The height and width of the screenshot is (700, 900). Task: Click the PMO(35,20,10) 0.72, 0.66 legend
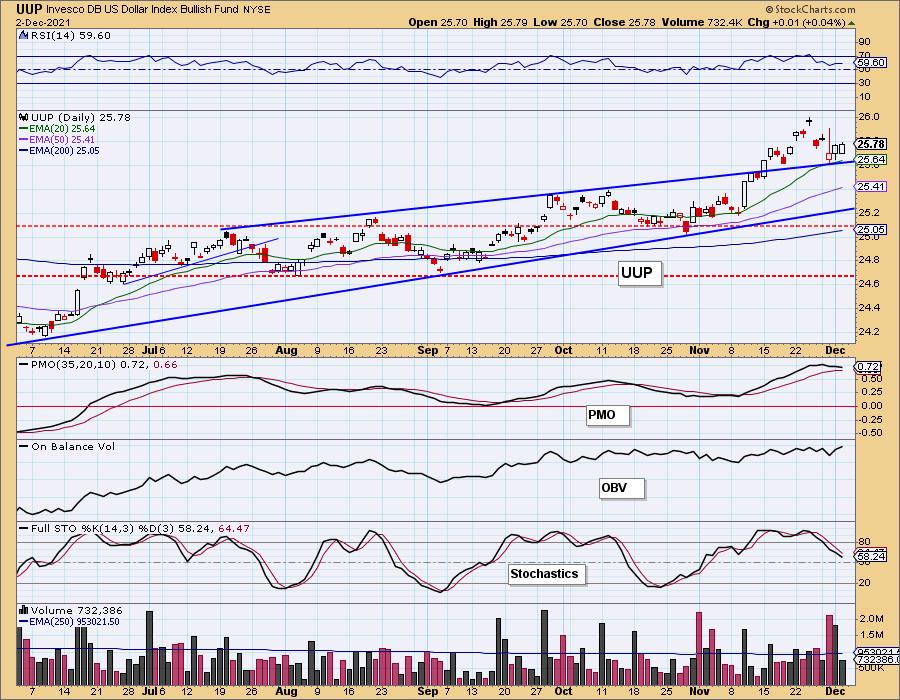point(104,364)
